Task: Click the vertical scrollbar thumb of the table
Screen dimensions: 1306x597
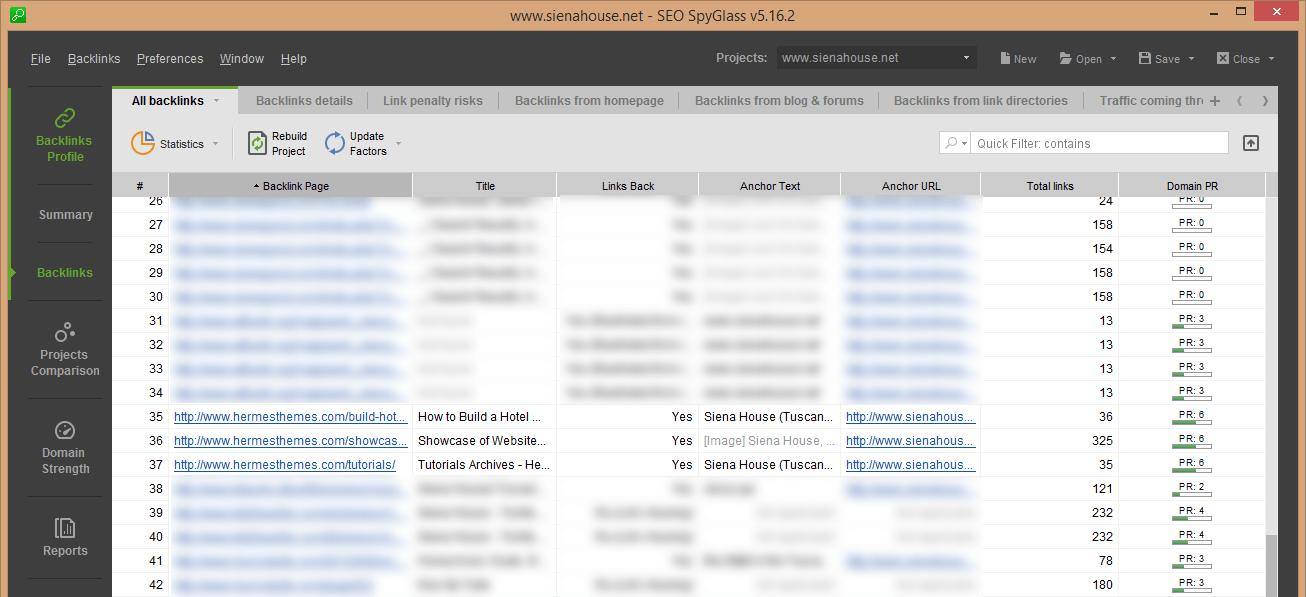Action: (x=1272, y=565)
